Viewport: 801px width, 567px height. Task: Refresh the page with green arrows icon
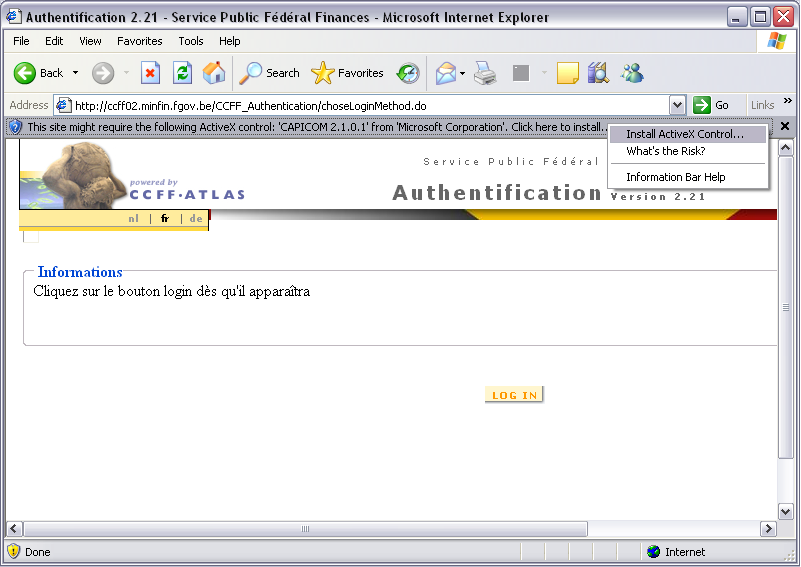point(182,73)
